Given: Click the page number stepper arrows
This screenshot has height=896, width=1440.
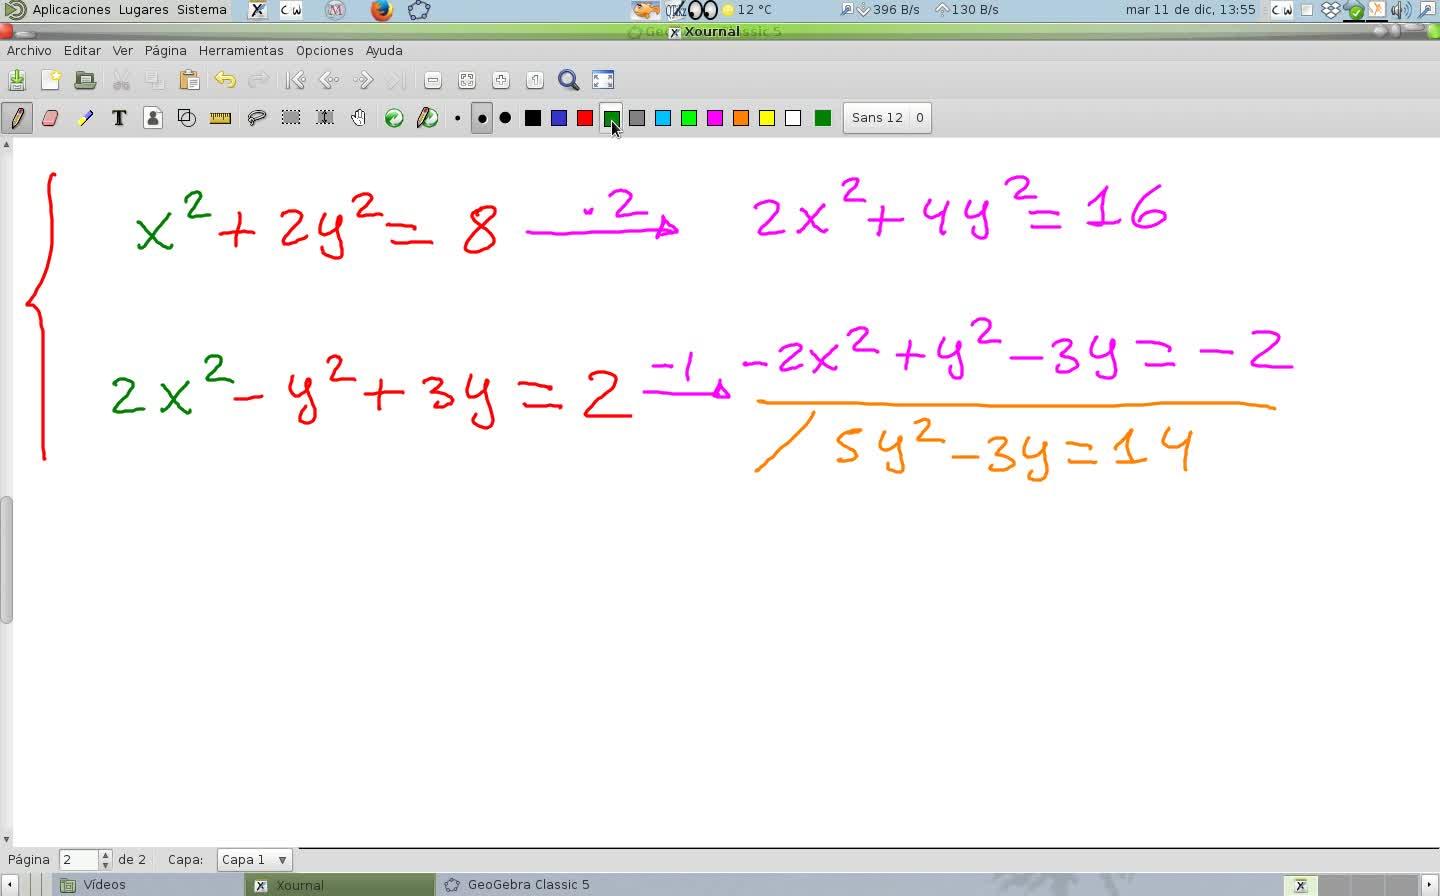Looking at the screenshot, I should (x=105, y=860).
